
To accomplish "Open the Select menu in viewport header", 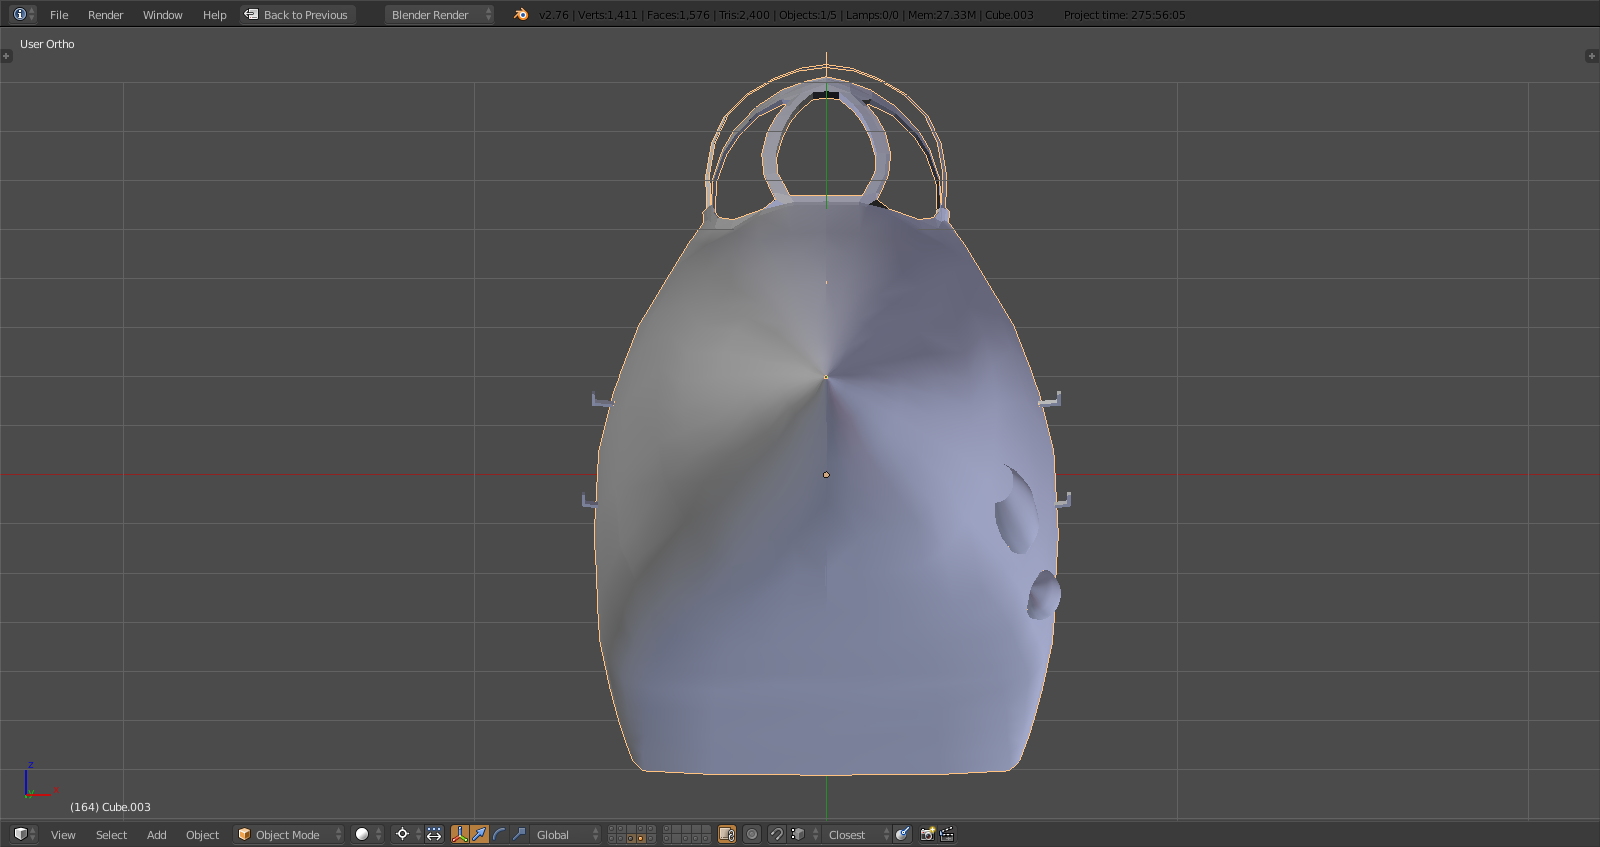I will pos(111,835).
